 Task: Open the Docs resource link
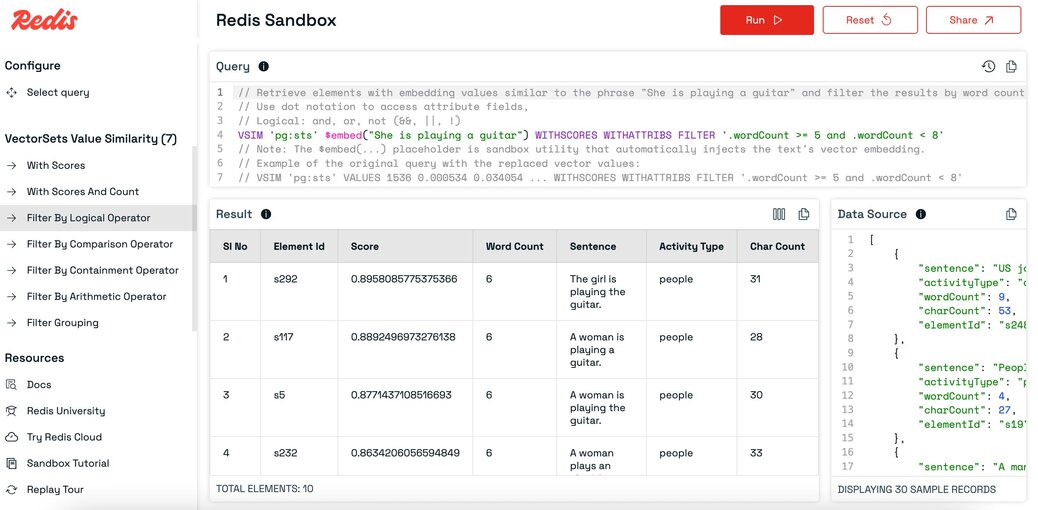[x=38, y=385]
